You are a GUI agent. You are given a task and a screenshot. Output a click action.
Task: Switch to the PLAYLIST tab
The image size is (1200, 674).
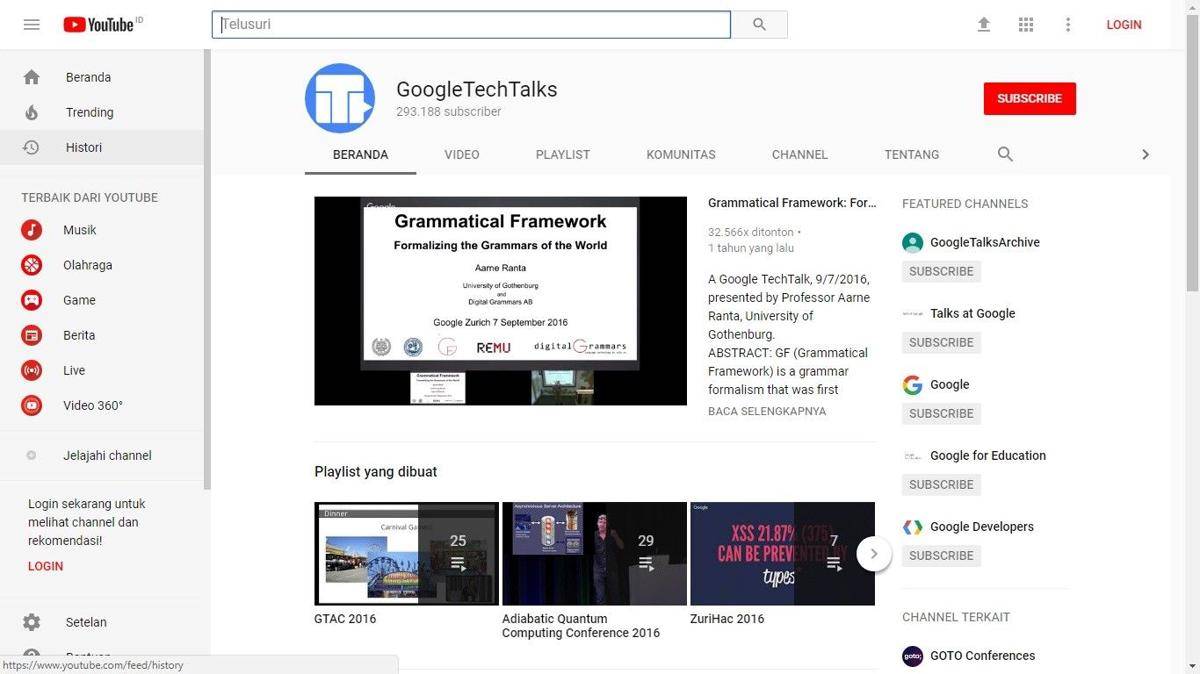[x=563, y=154]
